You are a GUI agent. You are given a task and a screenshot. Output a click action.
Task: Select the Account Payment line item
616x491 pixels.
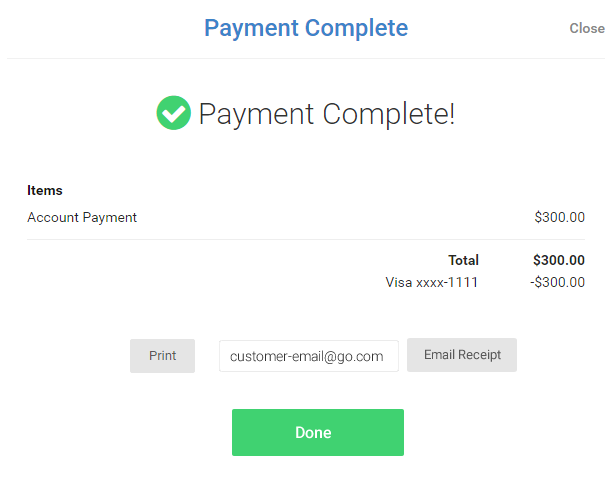point(82,217)
